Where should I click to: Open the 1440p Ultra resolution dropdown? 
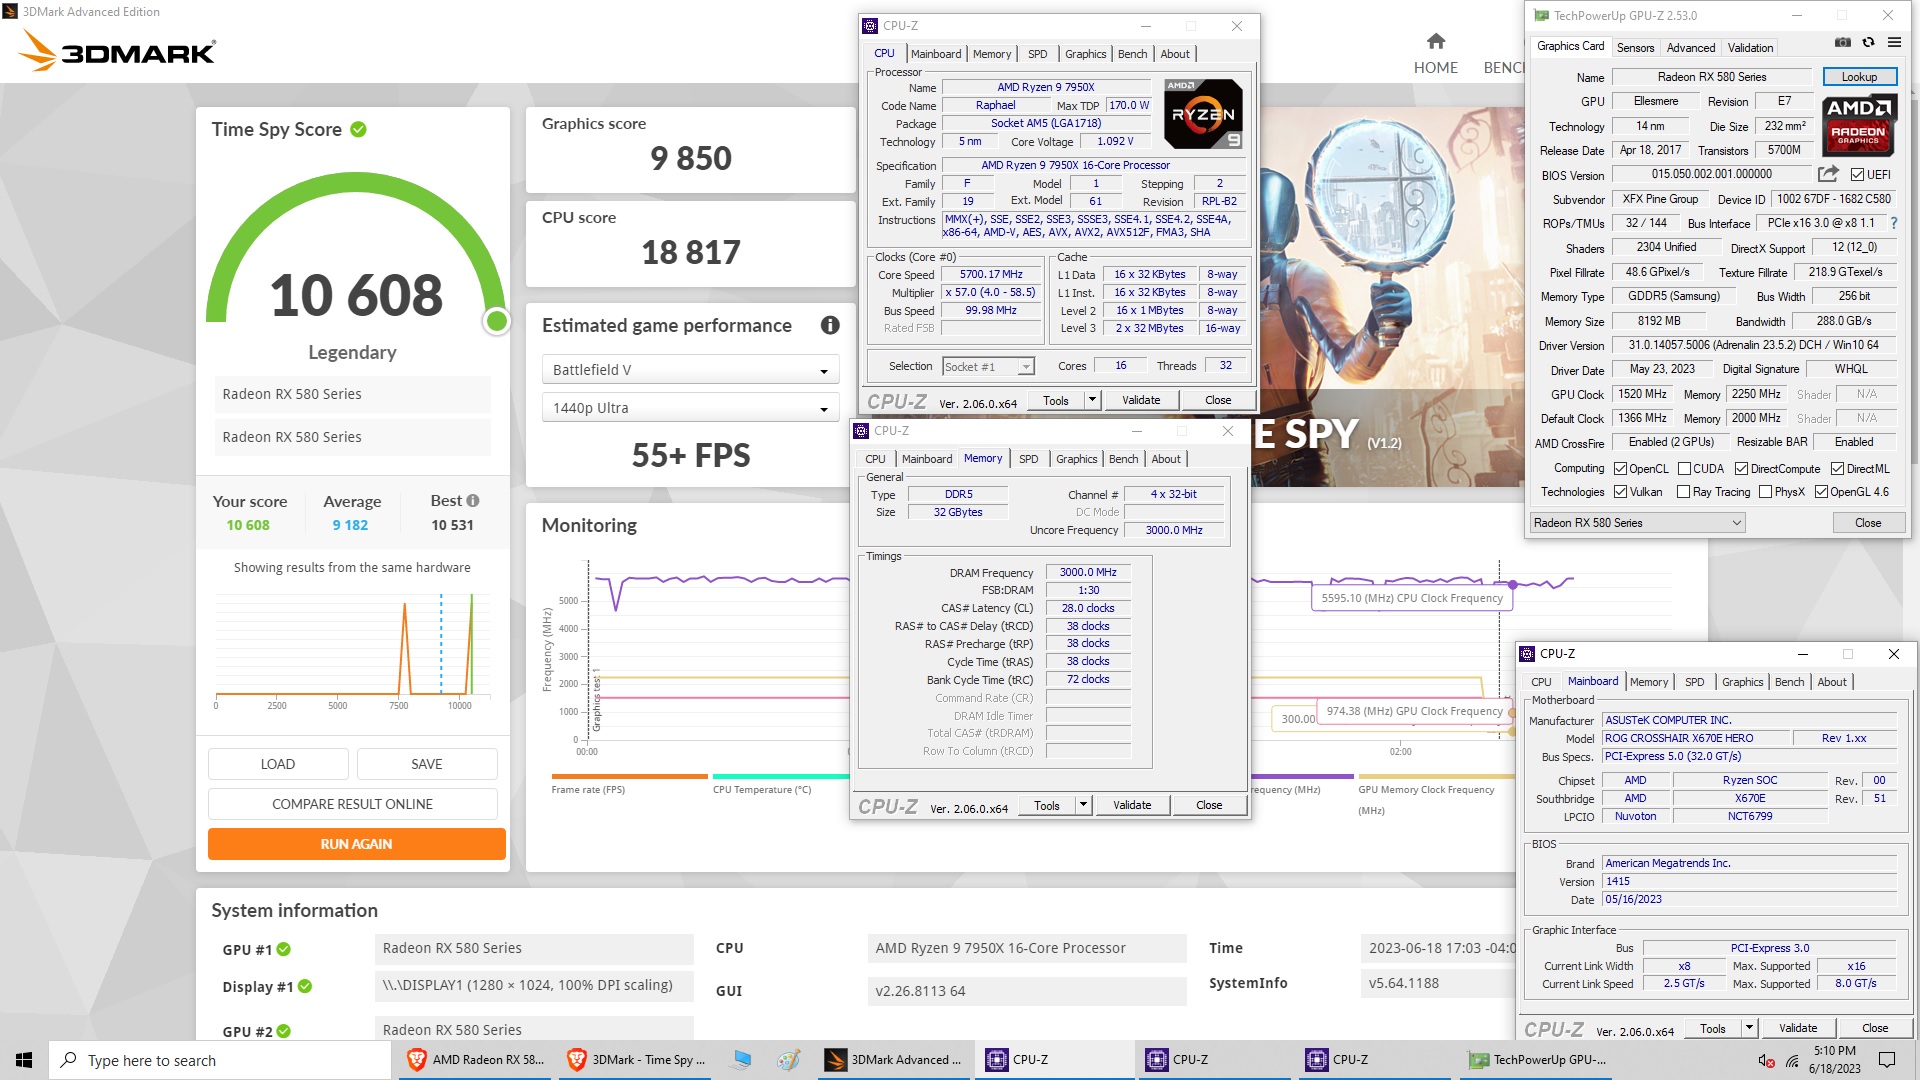coord(690,407)
